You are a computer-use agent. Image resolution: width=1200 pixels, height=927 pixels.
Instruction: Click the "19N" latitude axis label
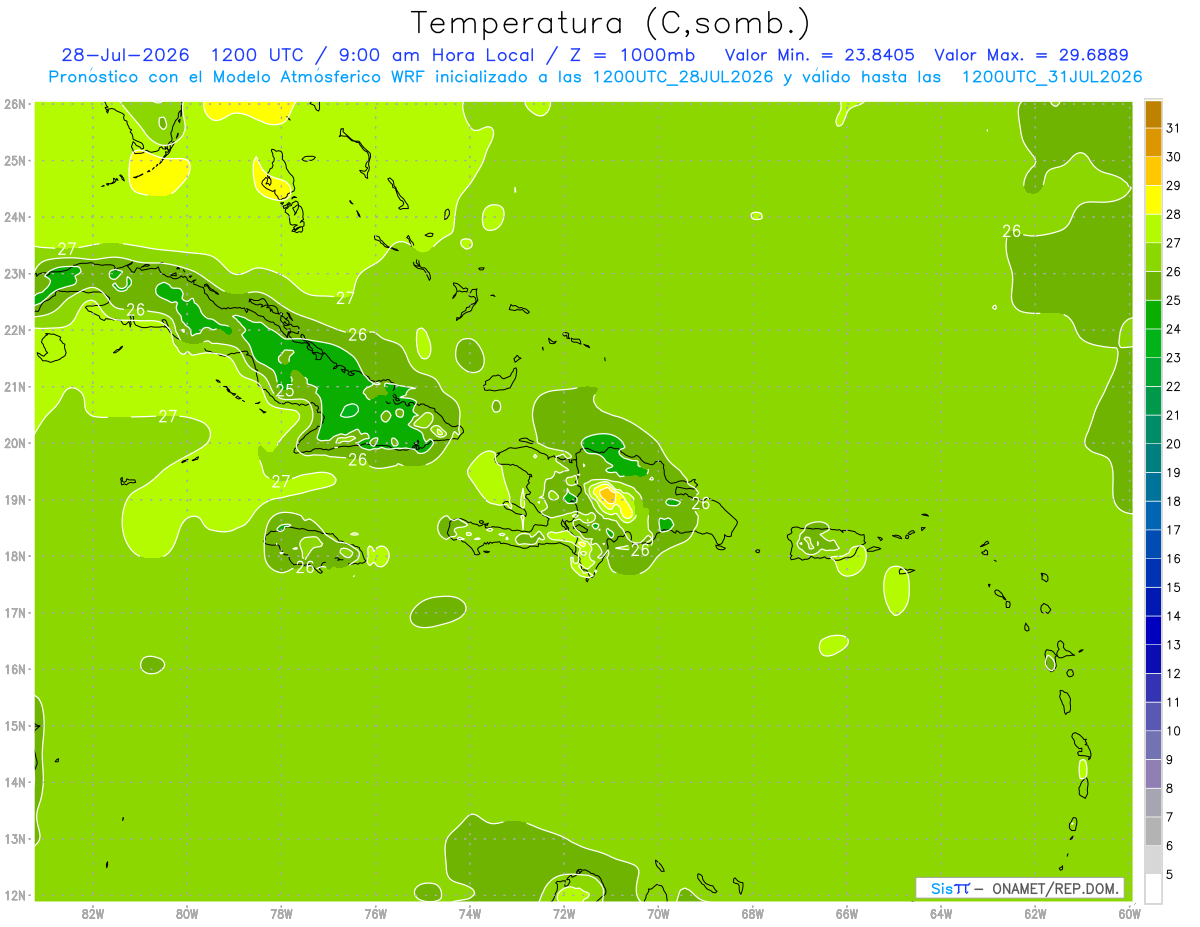[15, 499]
